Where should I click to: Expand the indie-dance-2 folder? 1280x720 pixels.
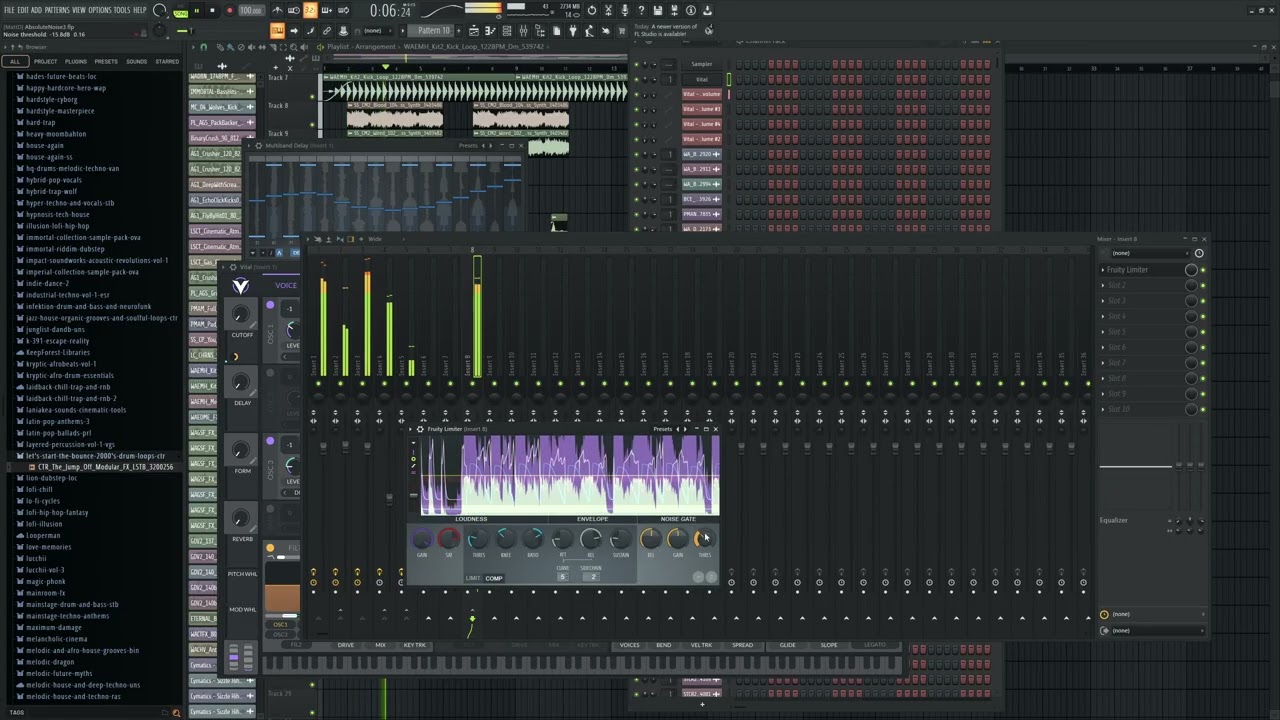pos(47,283)
